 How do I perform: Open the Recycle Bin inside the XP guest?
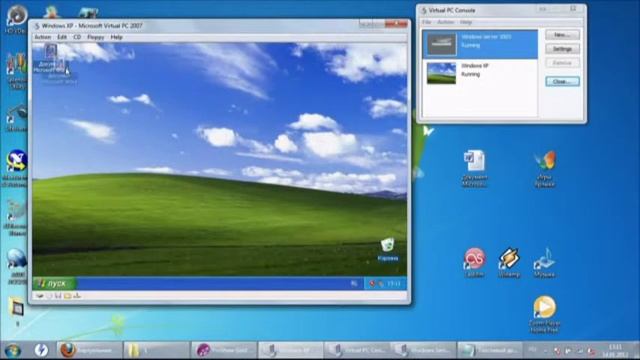388,249
